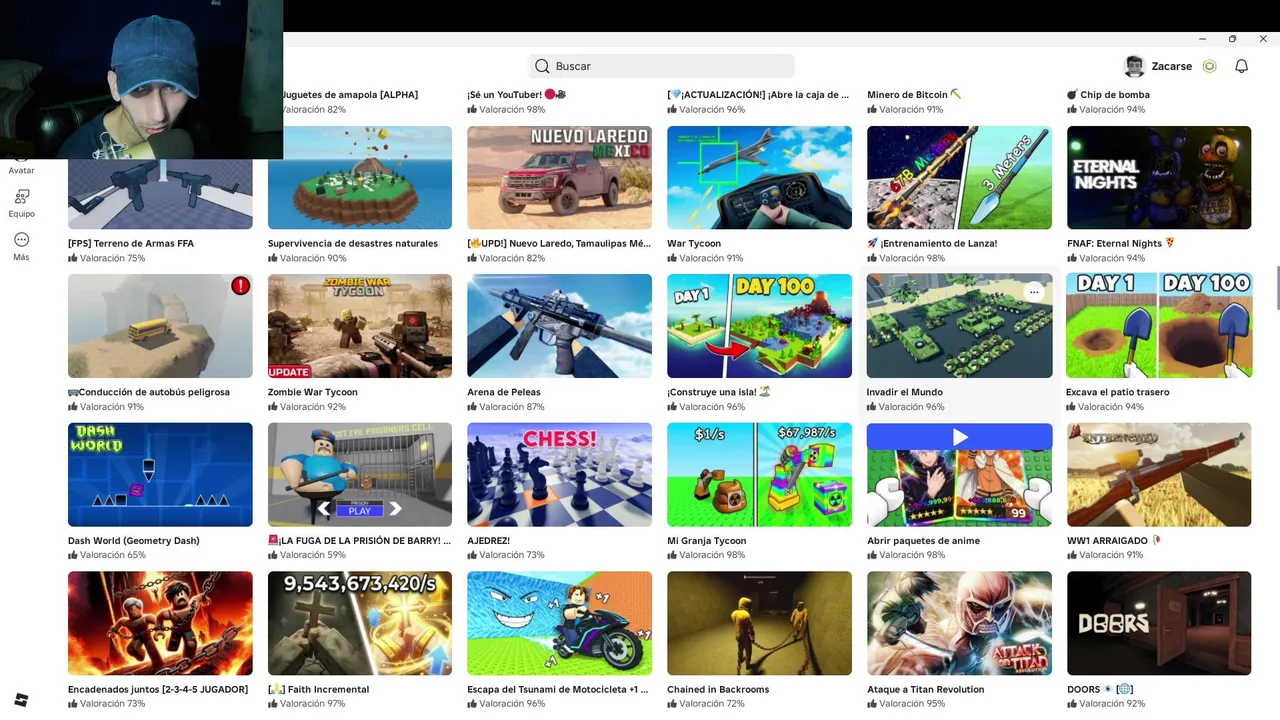Screen dimensions: 1280x720
Task: Open the War Tycoon thumbnail
Action: click(759, 177)
